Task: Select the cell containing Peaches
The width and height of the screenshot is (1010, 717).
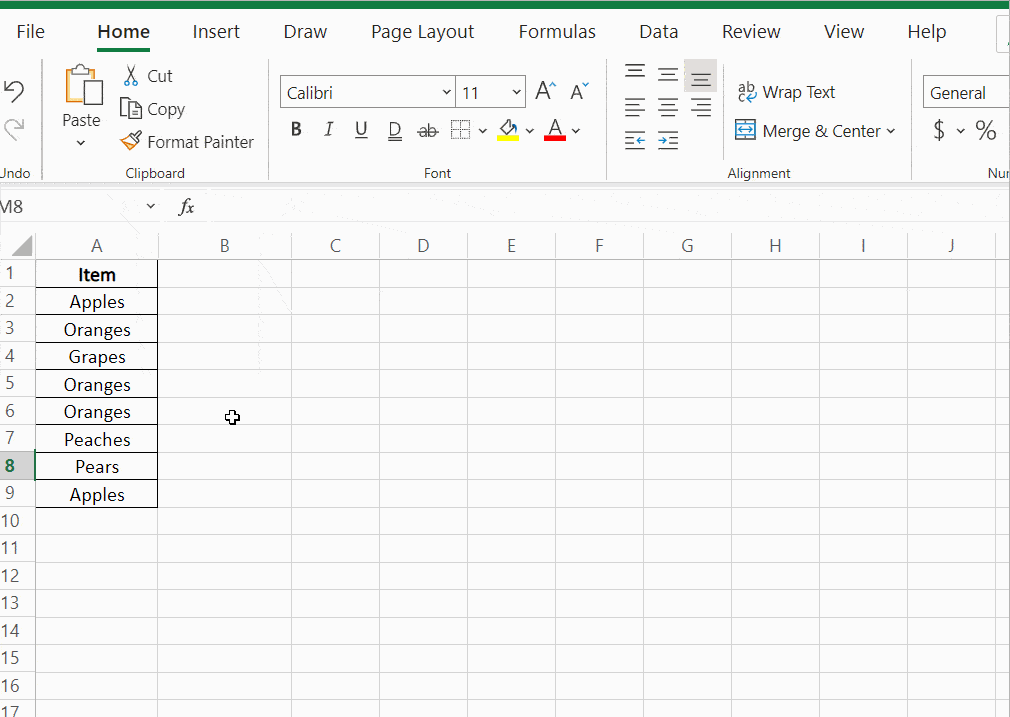Action: tap(96, 438)
